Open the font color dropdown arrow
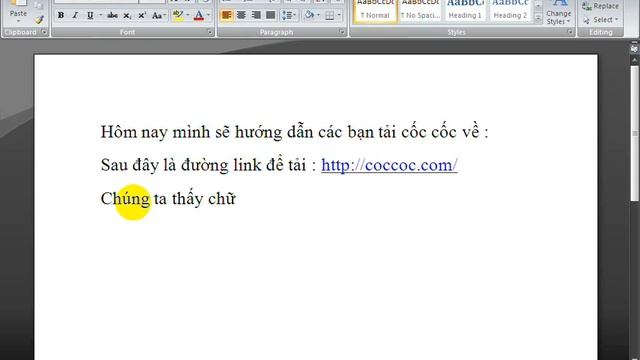The height and width of the screenshot is (360, 640). (209, 16)
